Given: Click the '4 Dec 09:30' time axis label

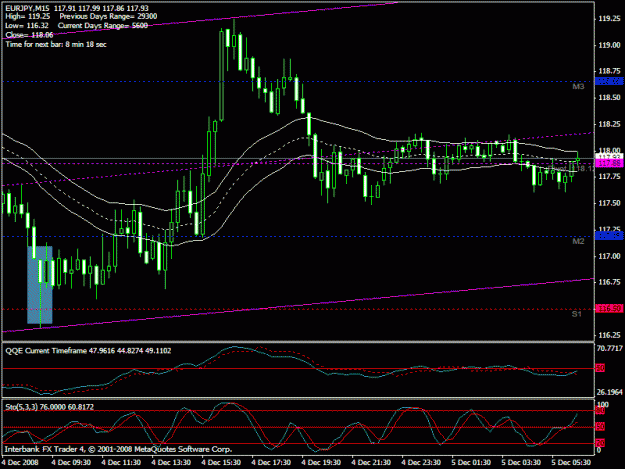Looking at the screenshot, I should coord(71,462).
